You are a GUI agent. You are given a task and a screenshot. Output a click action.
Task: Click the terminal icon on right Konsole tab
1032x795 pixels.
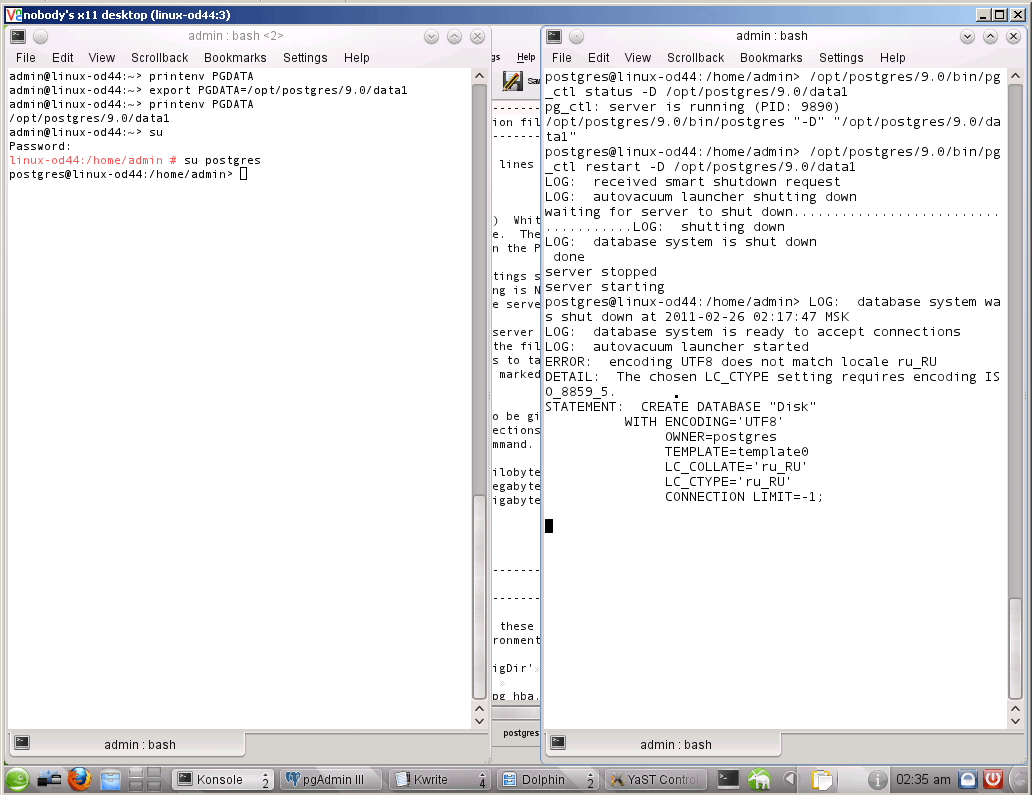click(x=558, y=742)
